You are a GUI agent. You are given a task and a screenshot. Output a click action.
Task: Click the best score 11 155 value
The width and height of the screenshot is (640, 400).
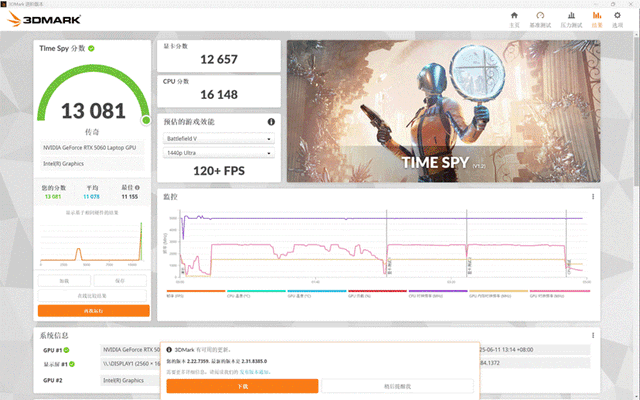(x=130, y=197)
